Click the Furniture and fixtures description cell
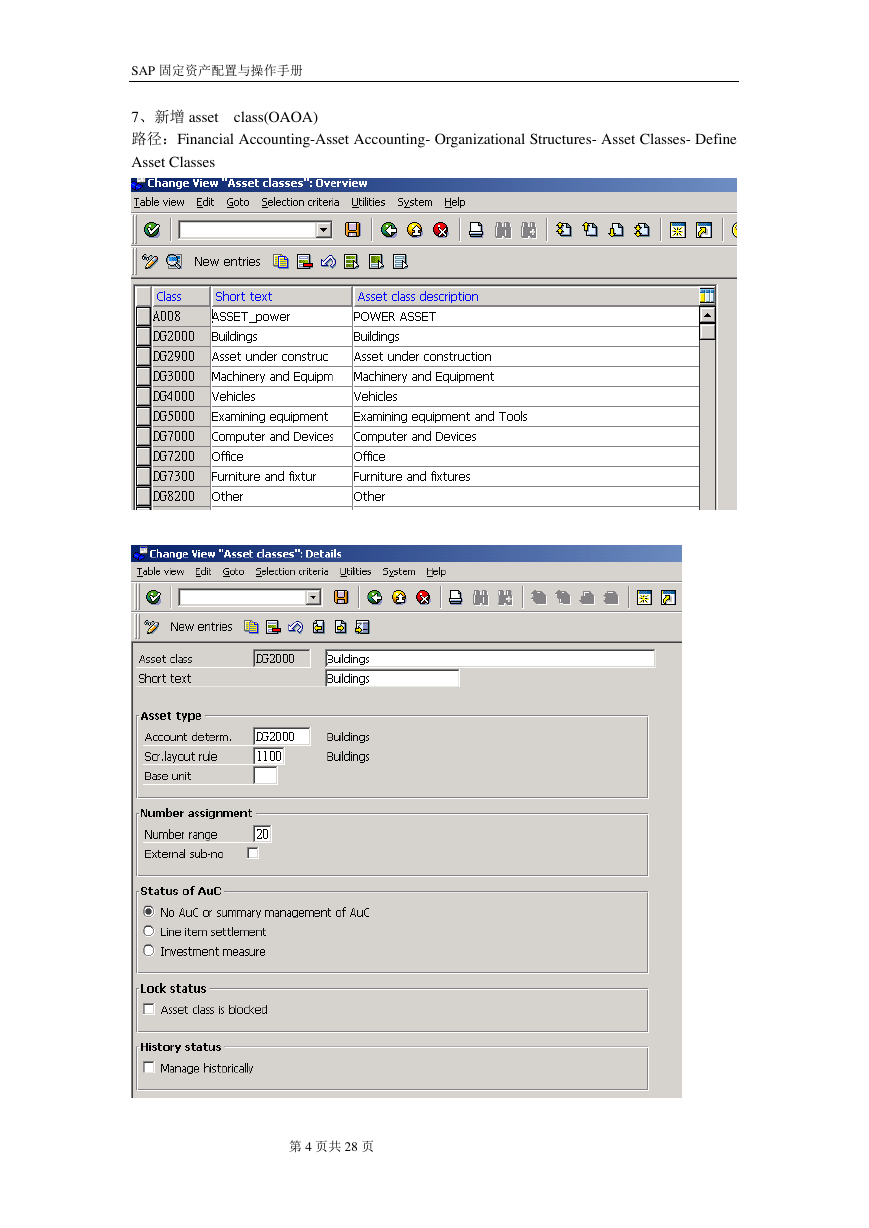 click(525, 476)
